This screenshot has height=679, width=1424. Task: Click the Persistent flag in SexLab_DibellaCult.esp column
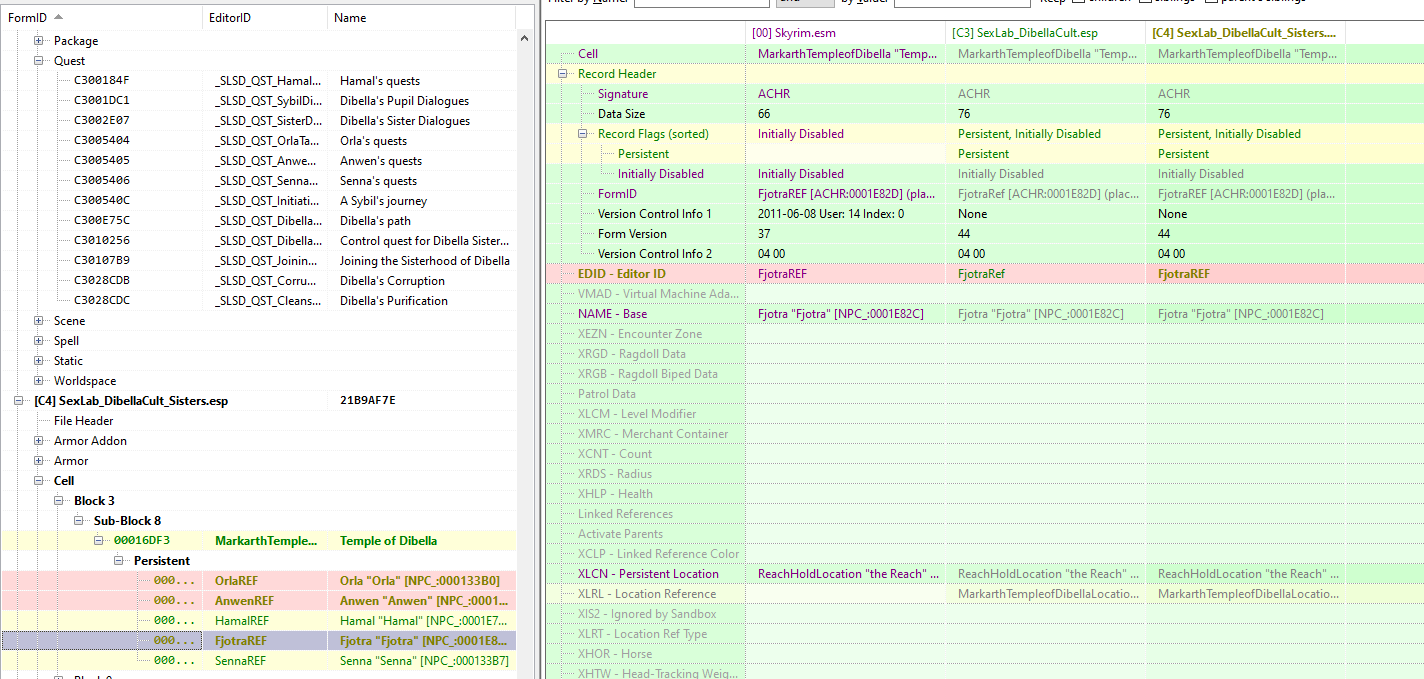click(x=983, y=154)
